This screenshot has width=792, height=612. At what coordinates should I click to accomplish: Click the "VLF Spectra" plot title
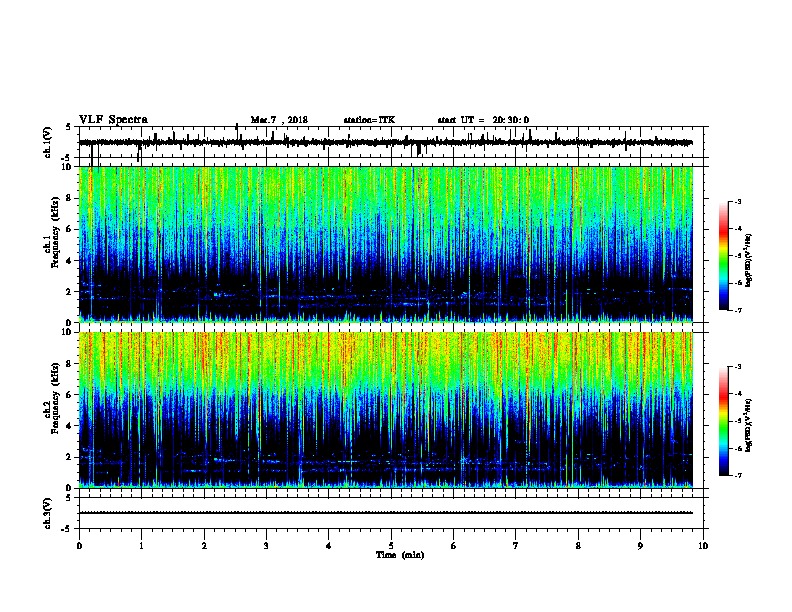(113, 120)
